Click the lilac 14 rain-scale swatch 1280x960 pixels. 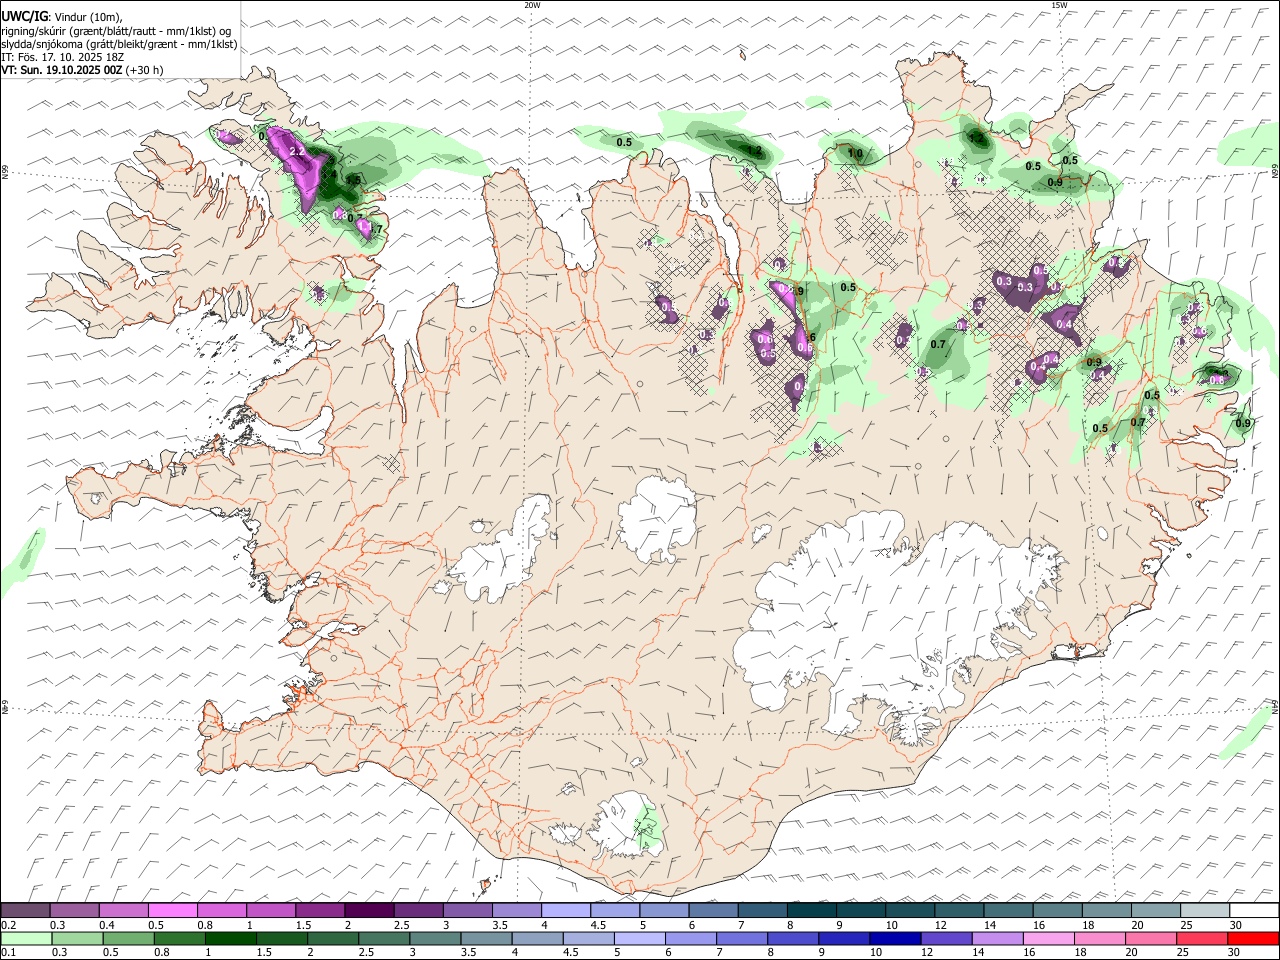point(996,938)
